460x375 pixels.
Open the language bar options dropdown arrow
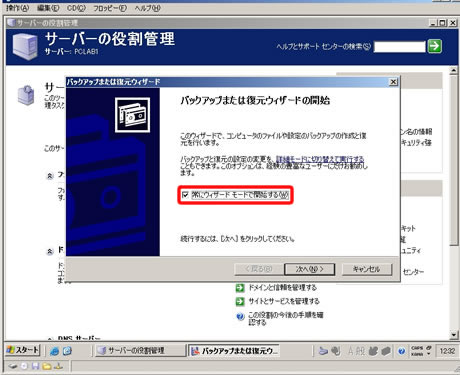(429, 354)
